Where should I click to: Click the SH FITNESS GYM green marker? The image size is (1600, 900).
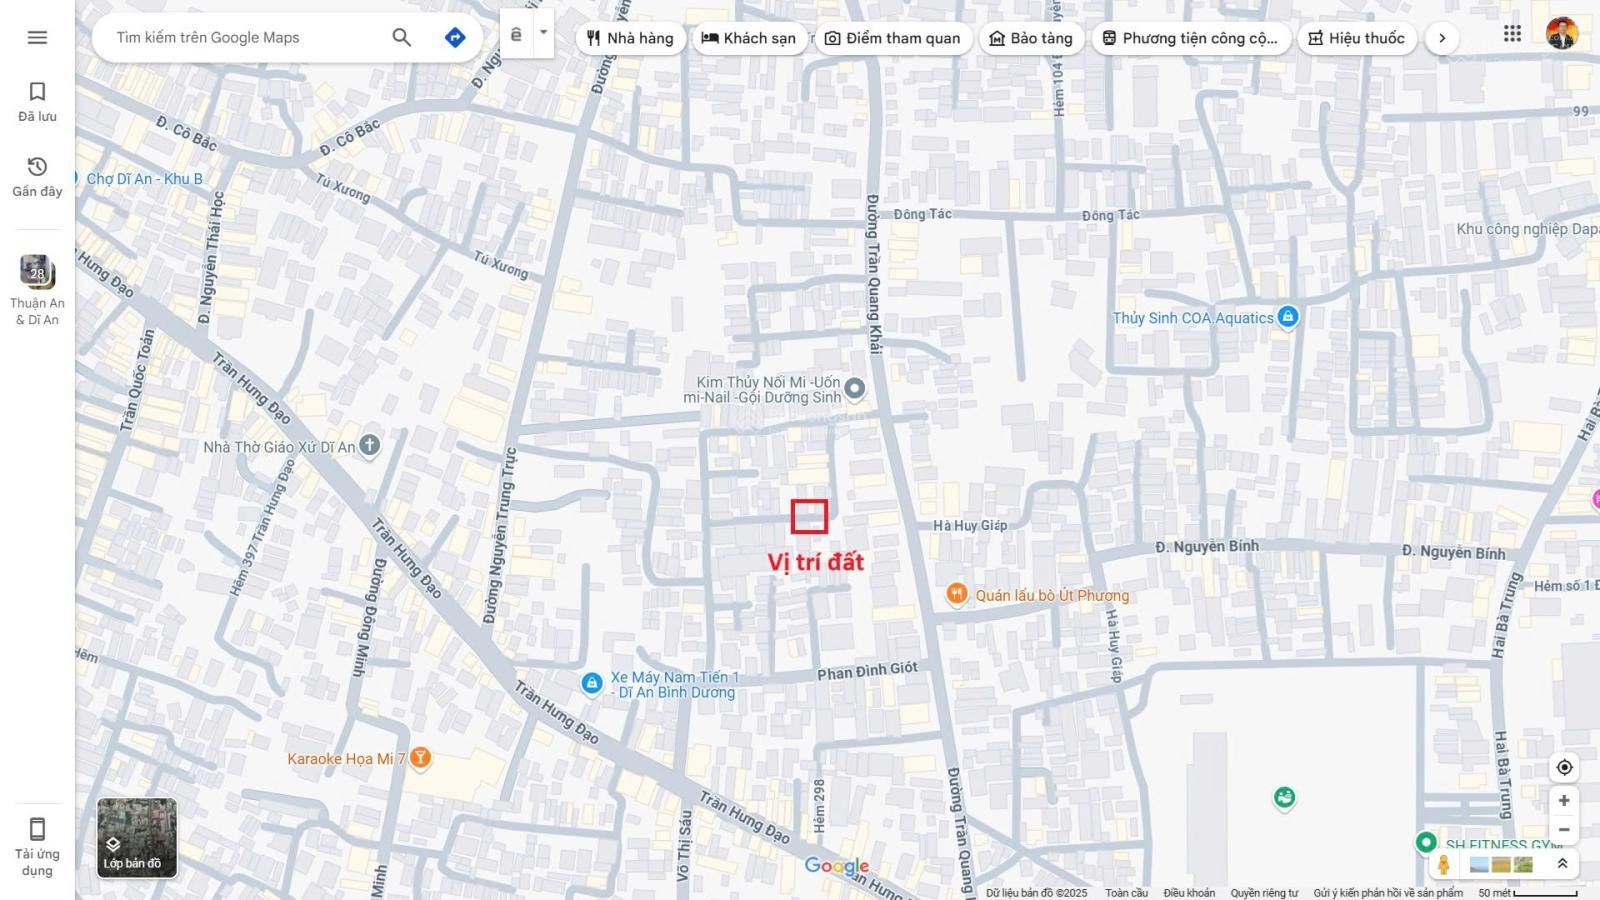pyautogui.click(x=1426, y=842)
